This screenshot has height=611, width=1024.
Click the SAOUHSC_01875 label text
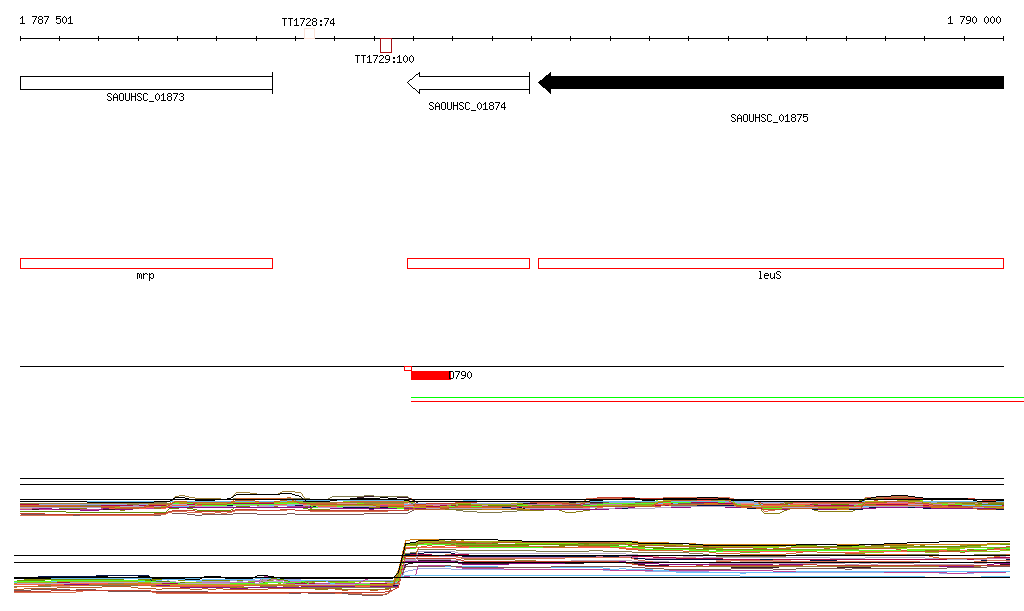pyautogui.click(x=769, y=118)
